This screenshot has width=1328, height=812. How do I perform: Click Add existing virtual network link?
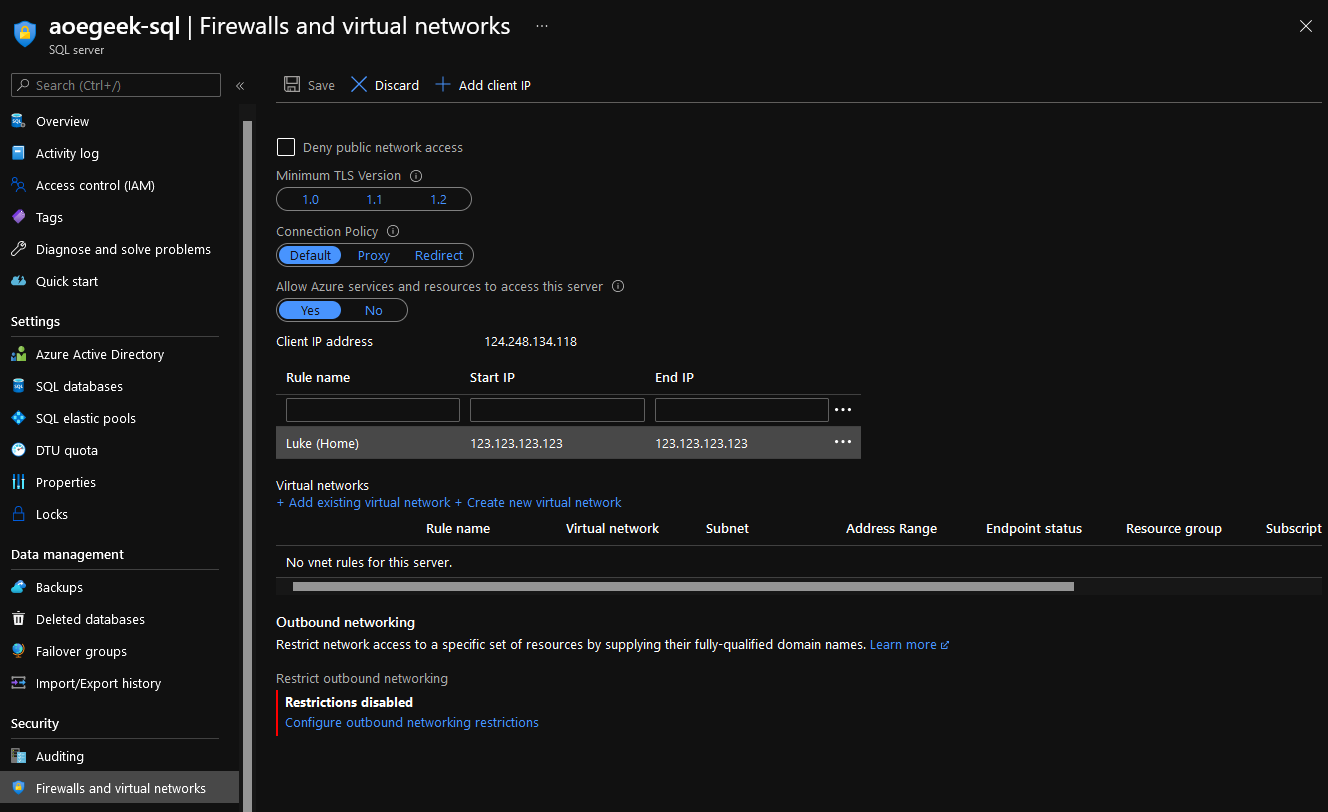point(364,503)
